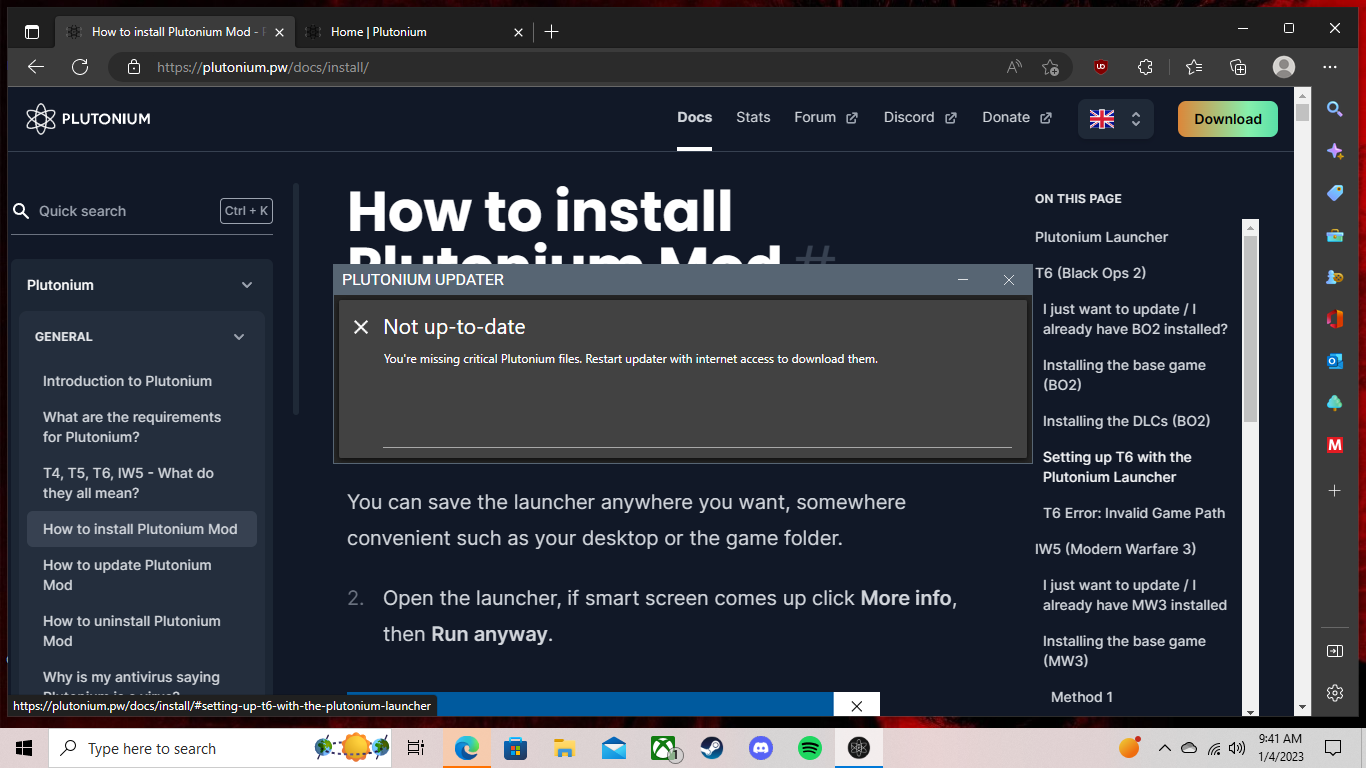The image size is (1366, 768).
Task: Open How to update Plutonium Mod
Action: [x=127, y=575]
